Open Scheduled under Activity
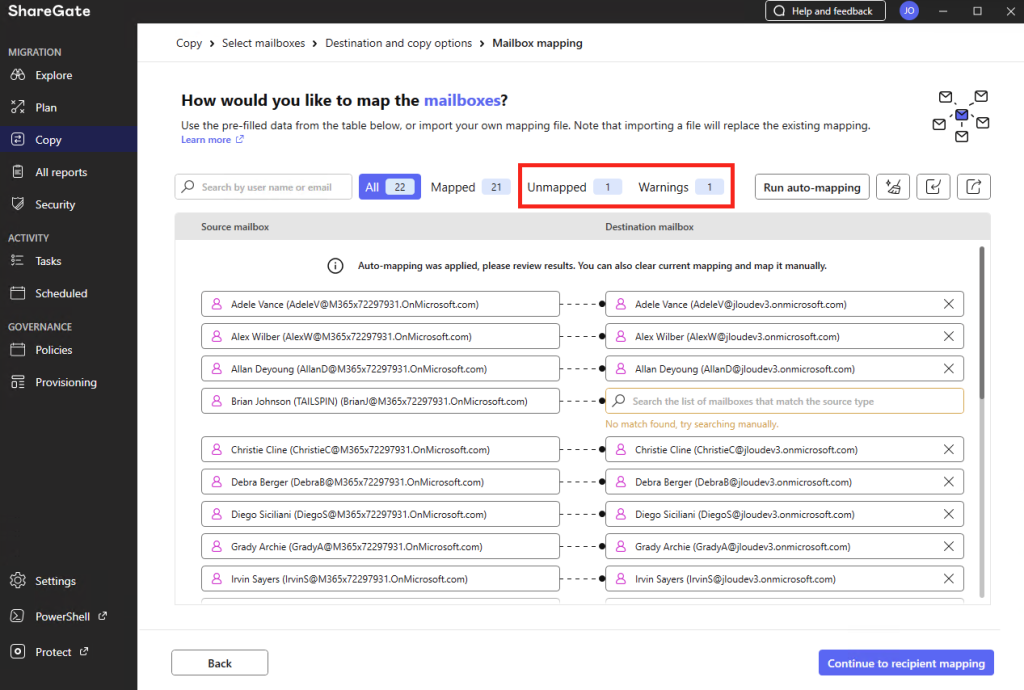The width and height of the screenshot is (1024, 690). (61, 294)
